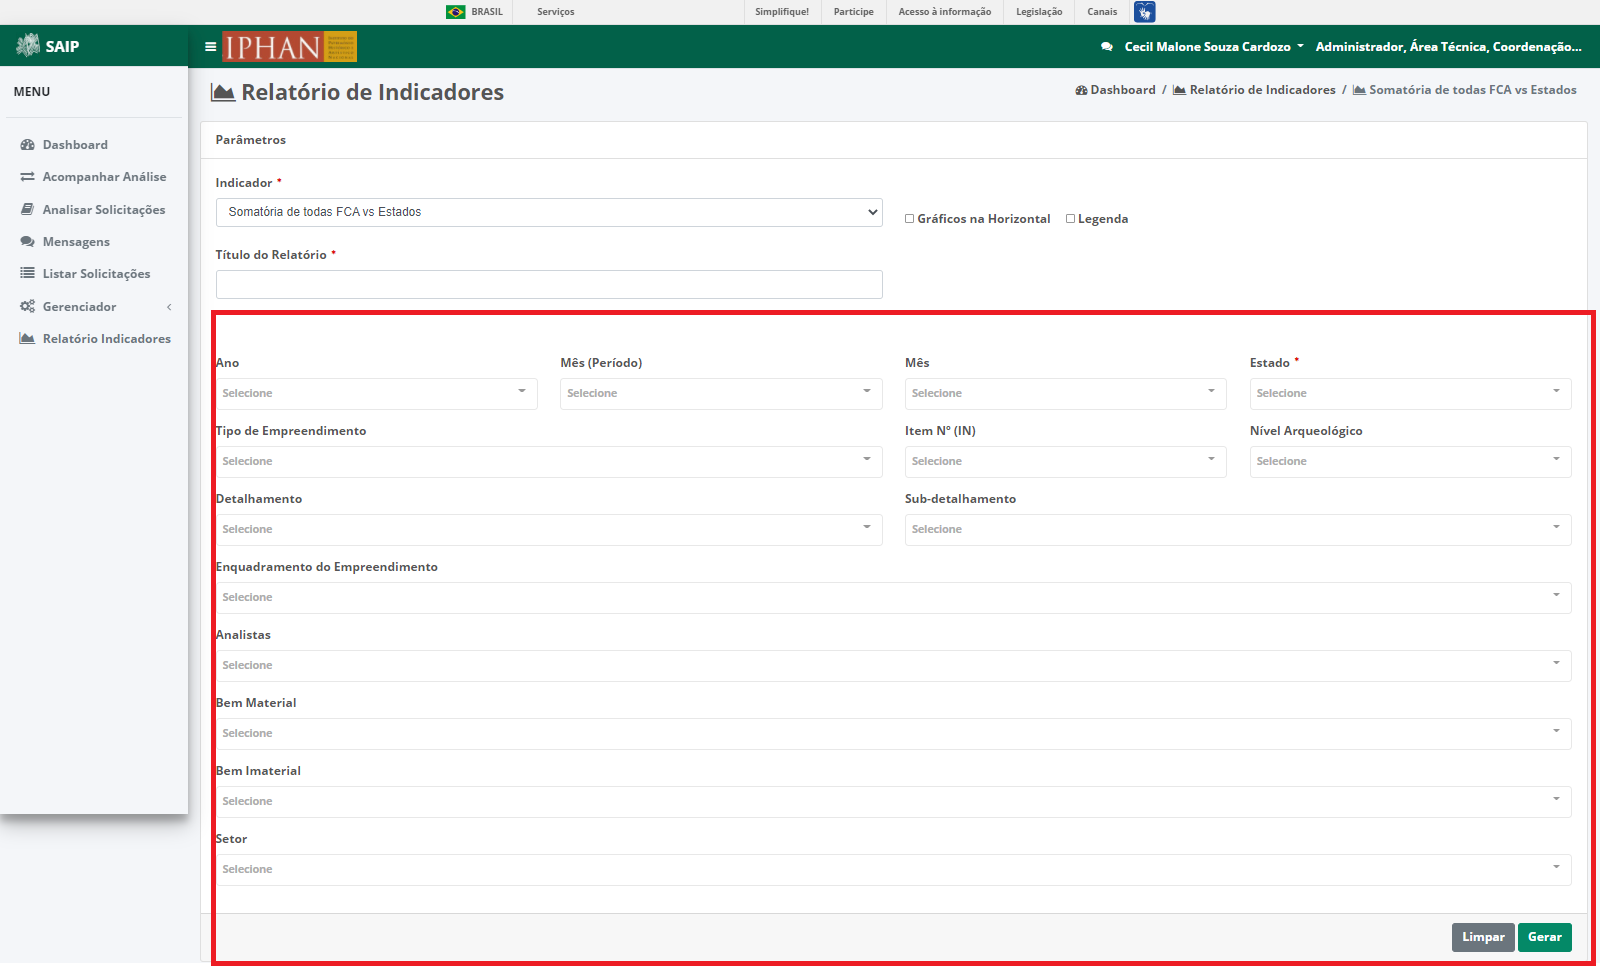
Task: Click the Brazil flag icon
Action: point(456,12)
